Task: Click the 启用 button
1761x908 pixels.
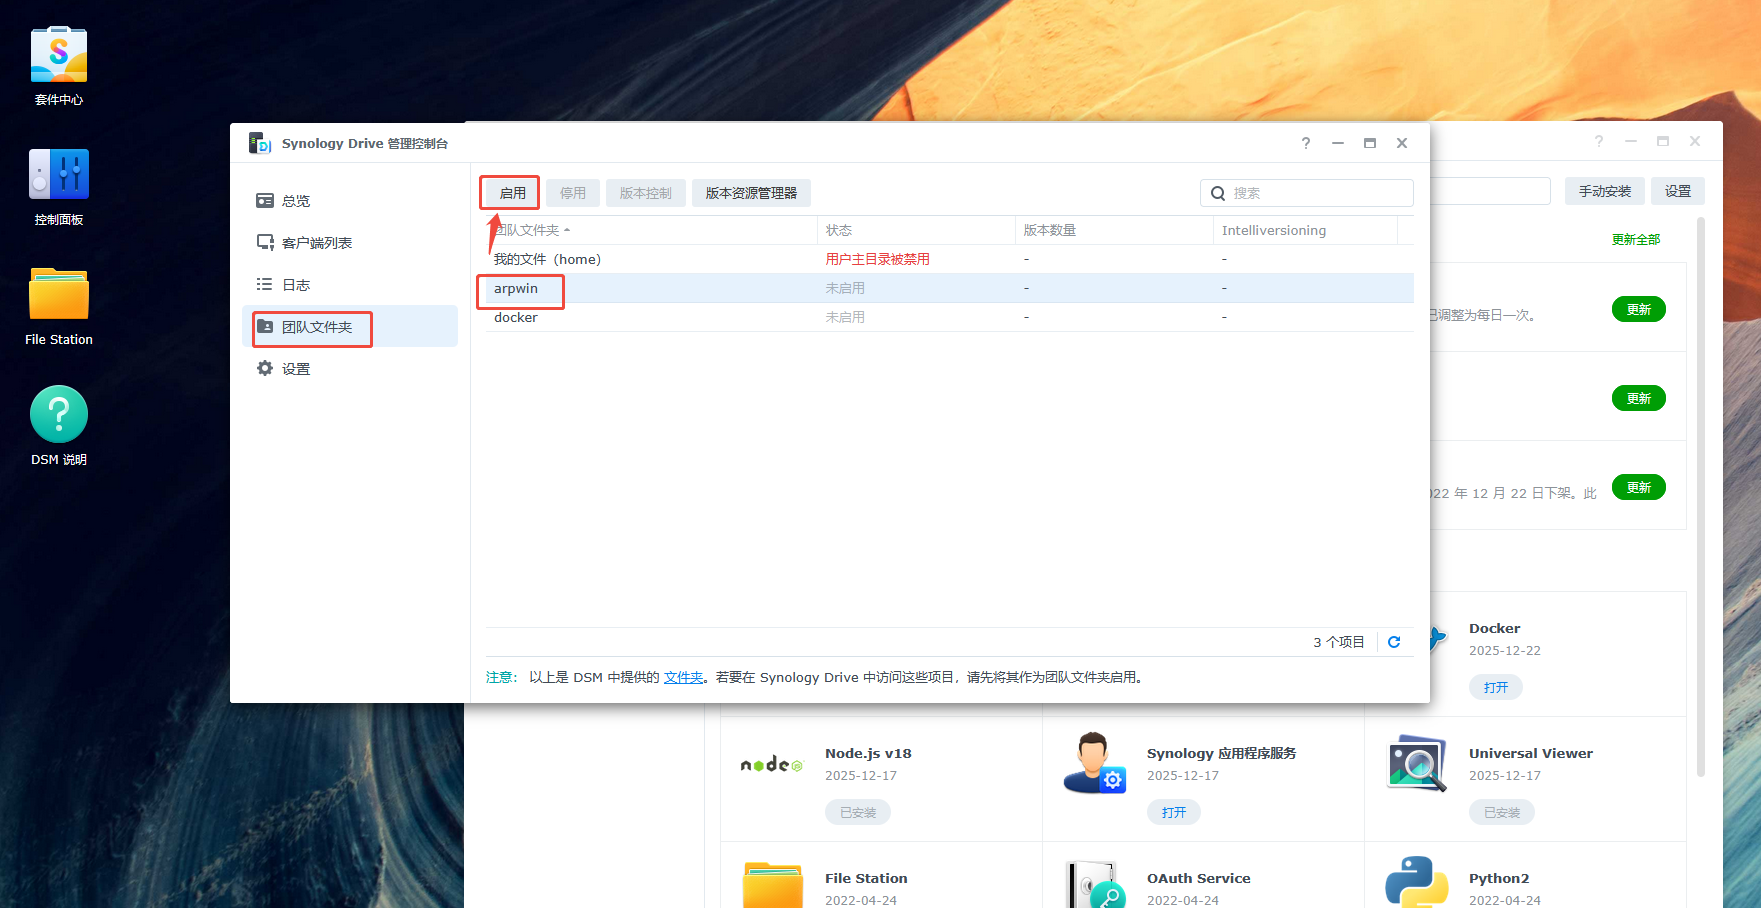Action: pos(512,193)
